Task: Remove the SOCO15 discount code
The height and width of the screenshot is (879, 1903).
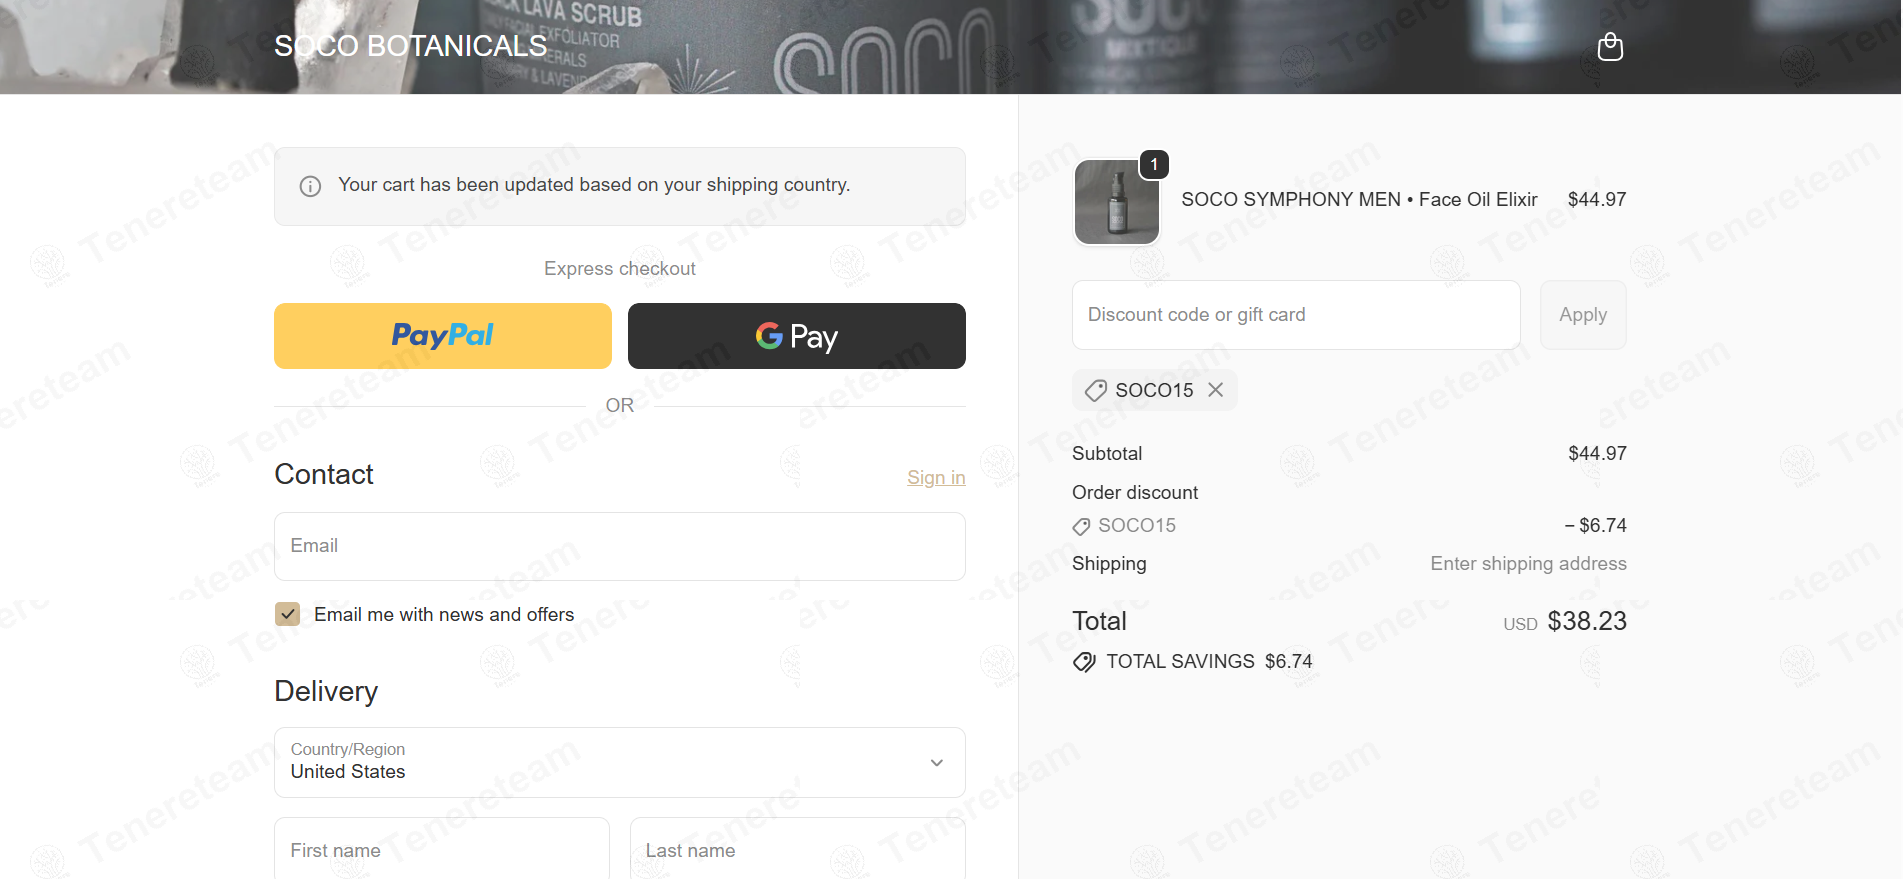Action: pyautogui.click(x=1215, y=390)
